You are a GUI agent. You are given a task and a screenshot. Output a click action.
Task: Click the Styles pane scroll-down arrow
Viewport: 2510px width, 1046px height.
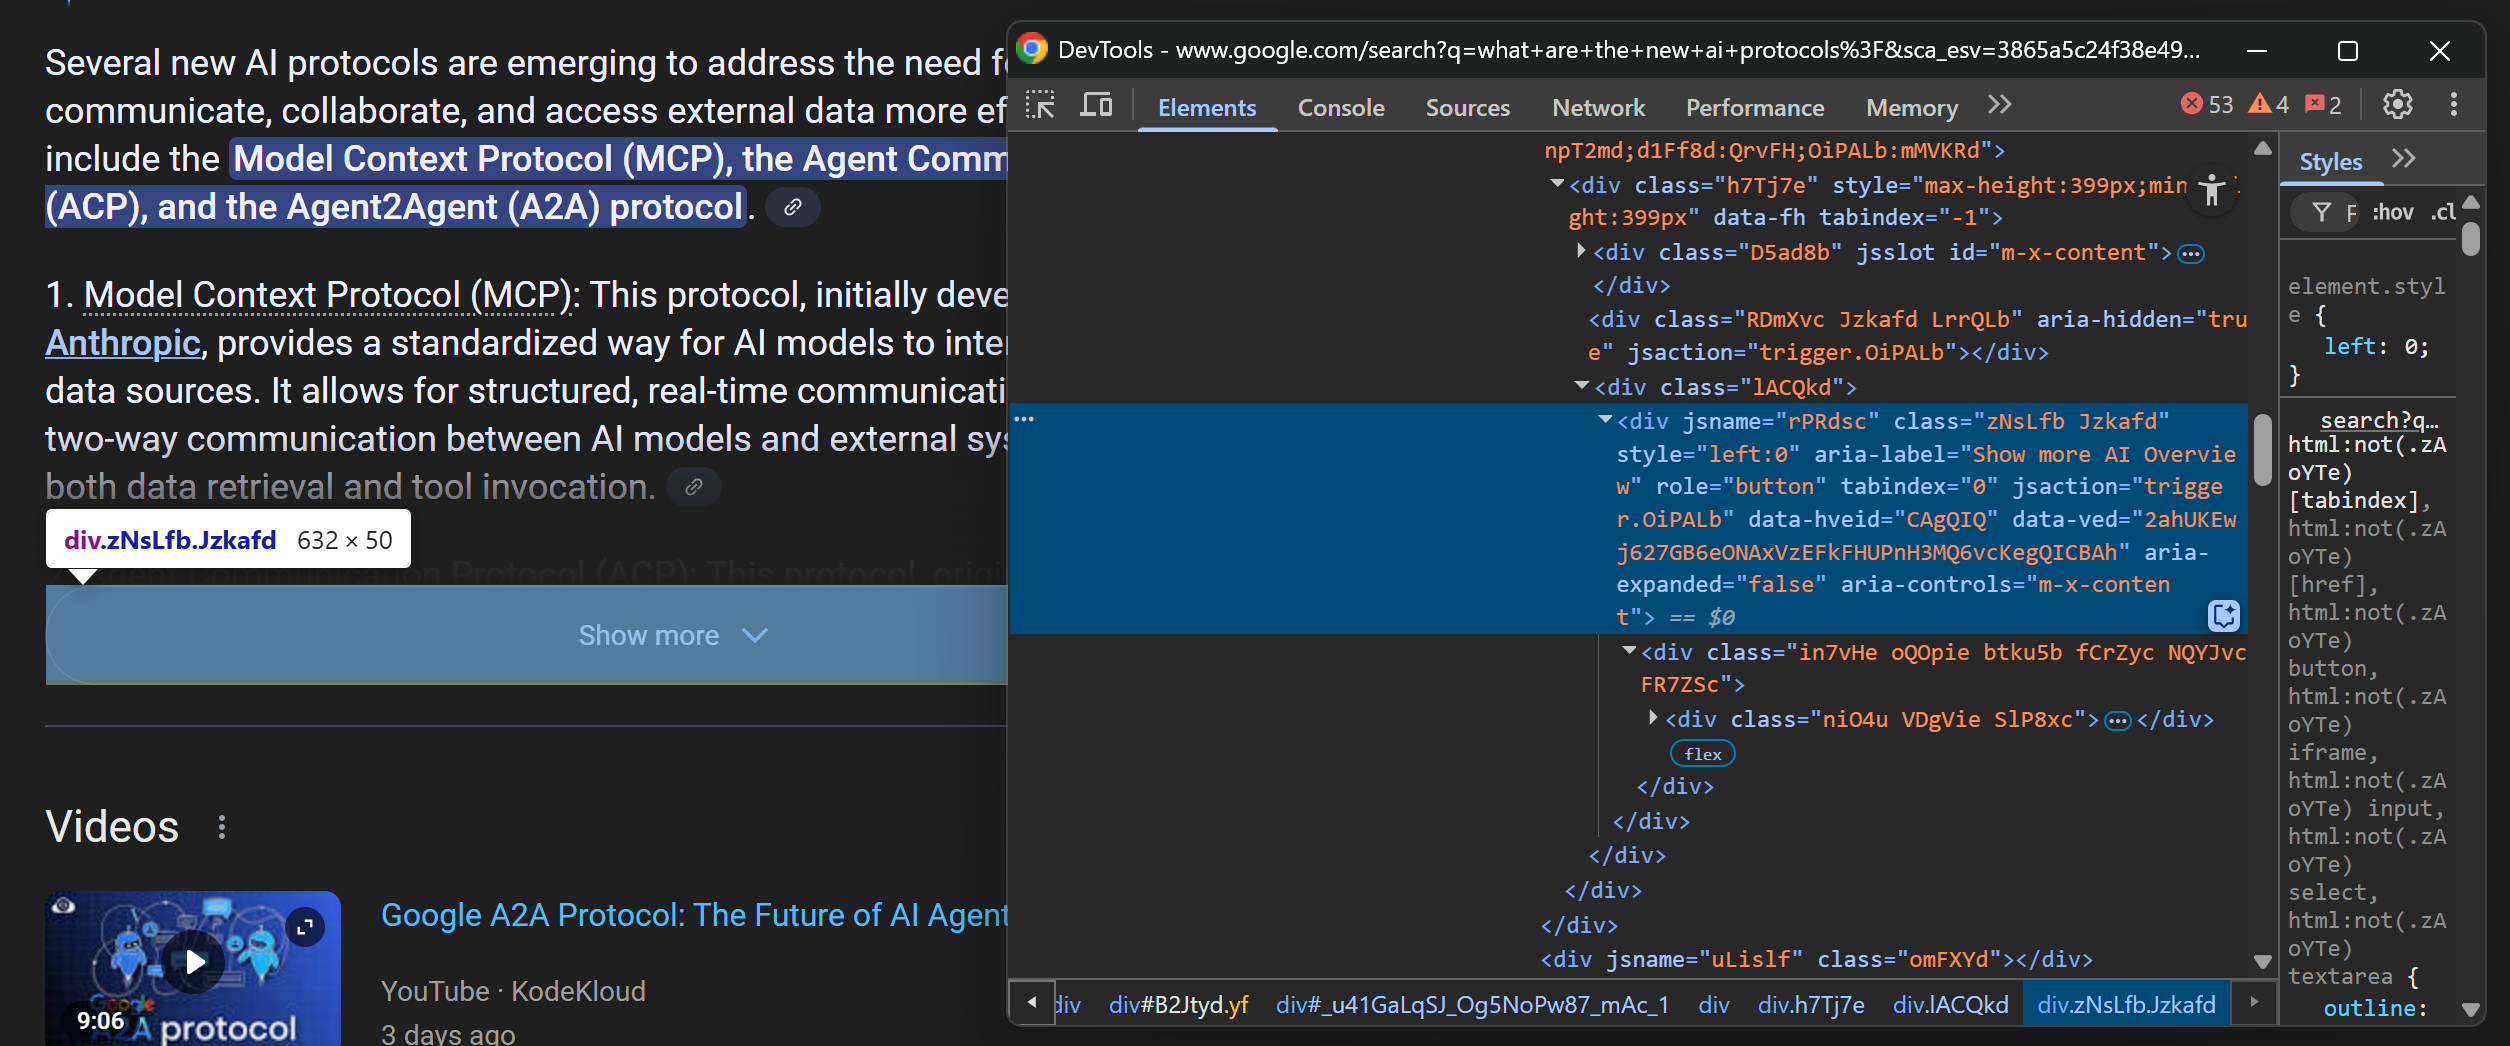click(2471, 1010)
